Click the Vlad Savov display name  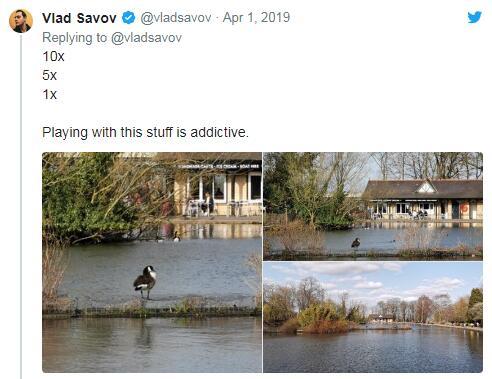click(x=79, y=18)
